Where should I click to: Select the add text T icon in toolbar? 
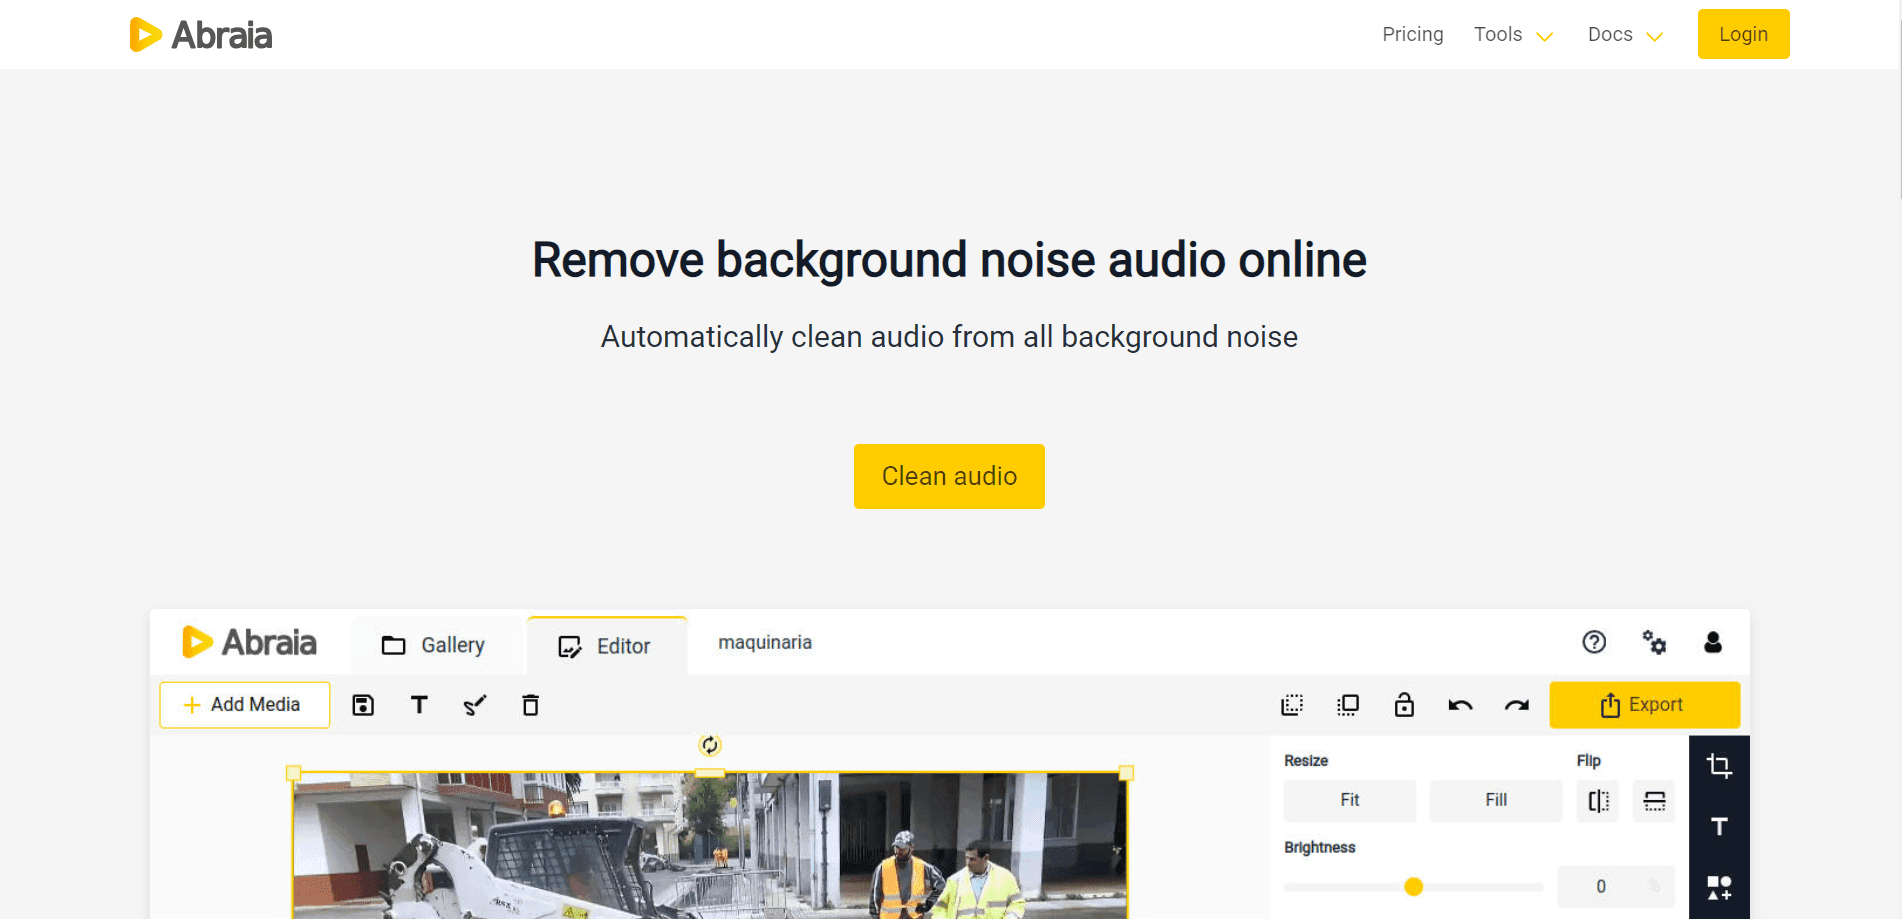pyautogui.click(x=419, y=705)
